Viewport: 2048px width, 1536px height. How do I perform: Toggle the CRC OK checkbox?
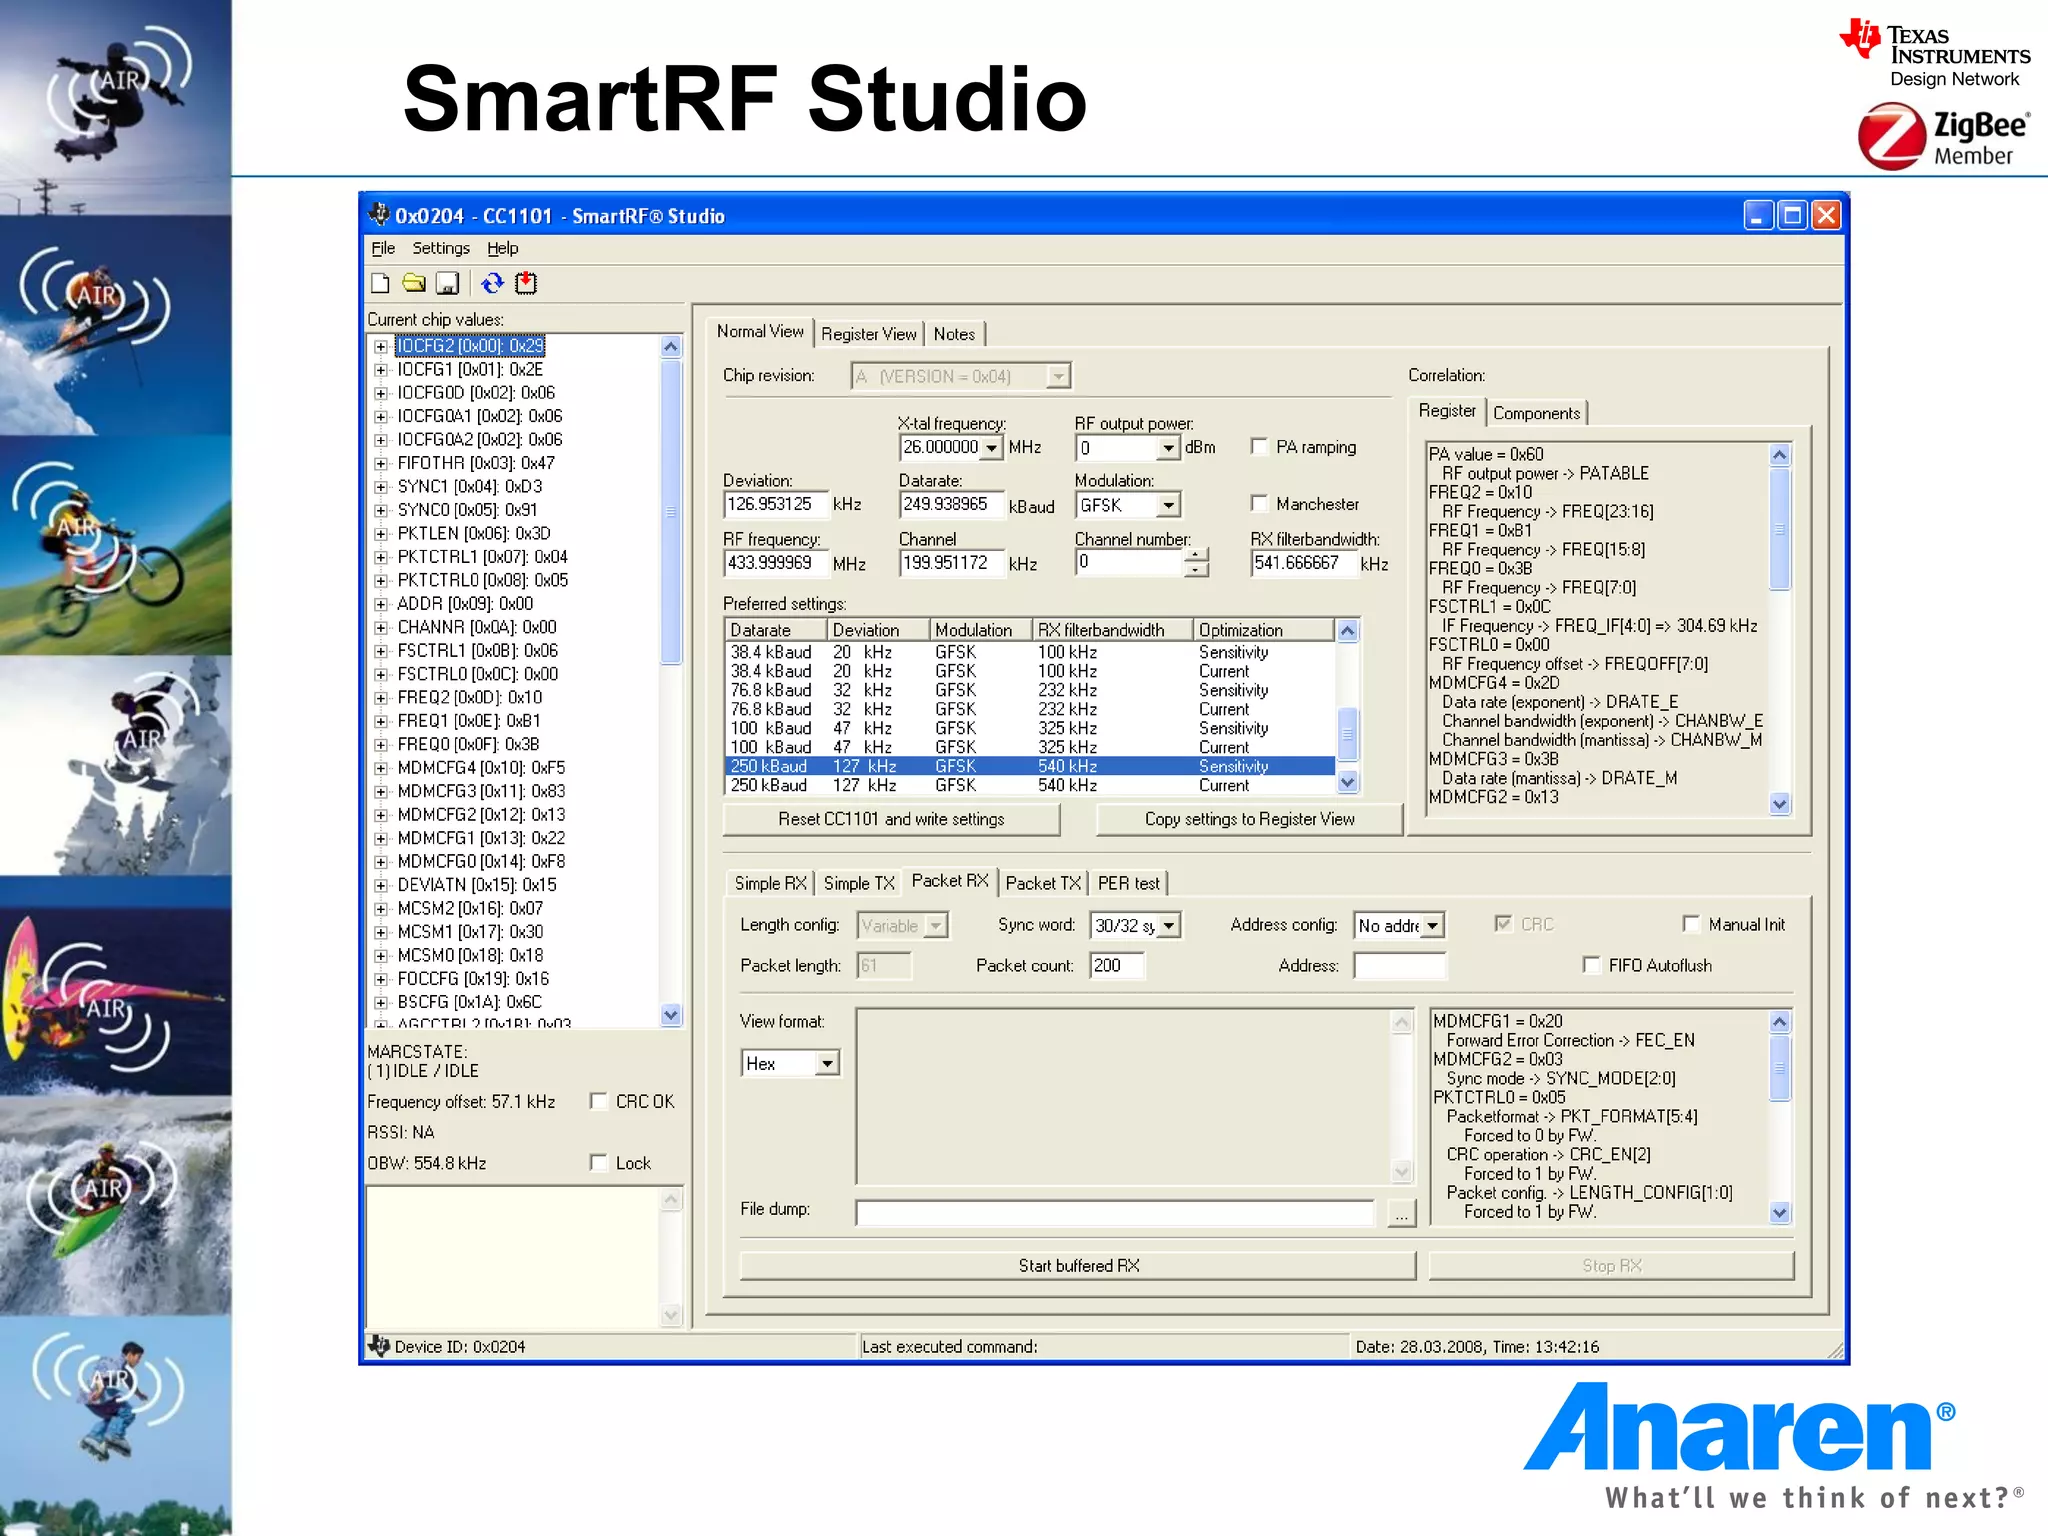click(x=599, y=1101)
